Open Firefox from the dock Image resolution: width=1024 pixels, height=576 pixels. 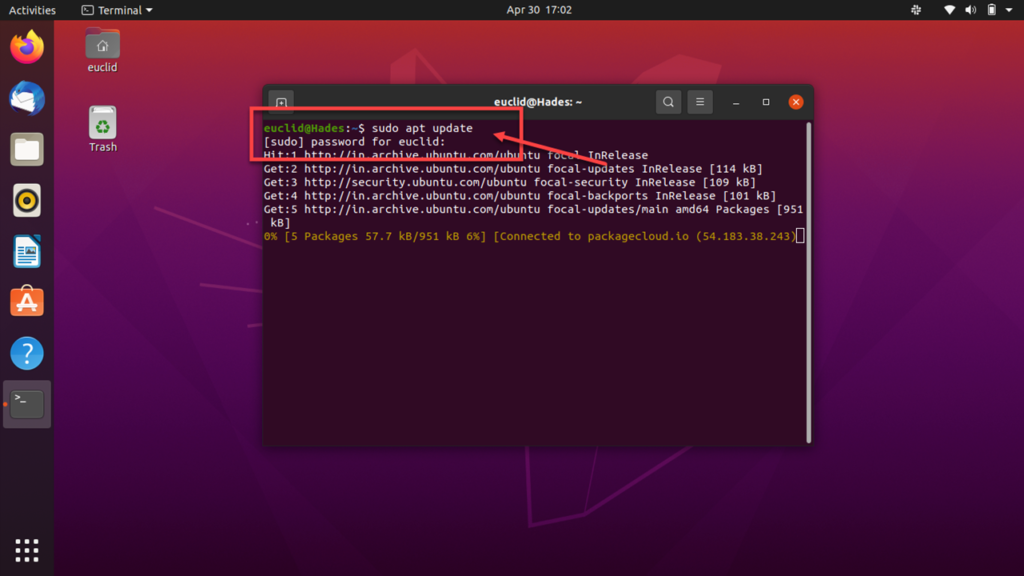click(27, 47)
